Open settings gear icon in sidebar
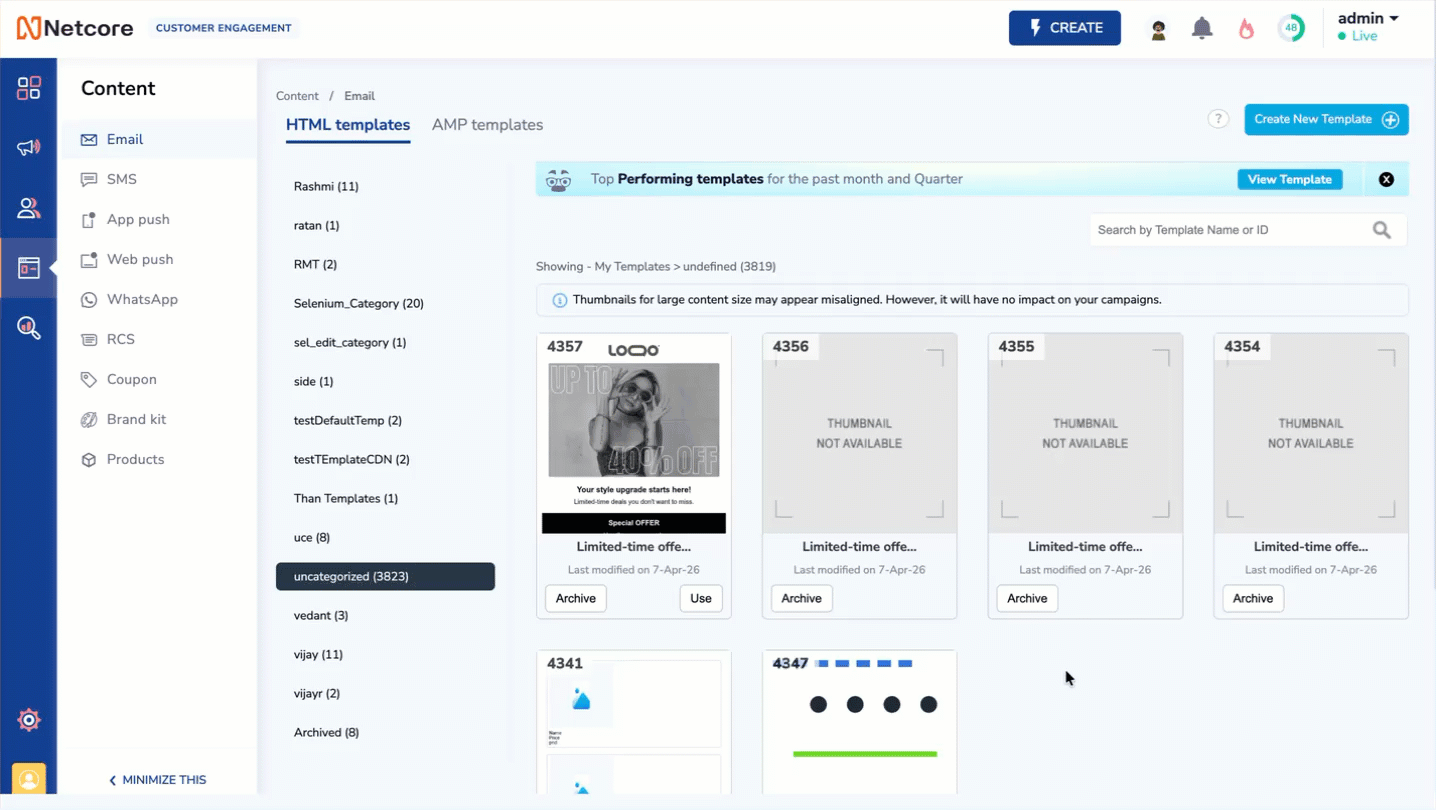 coord(29,719)
